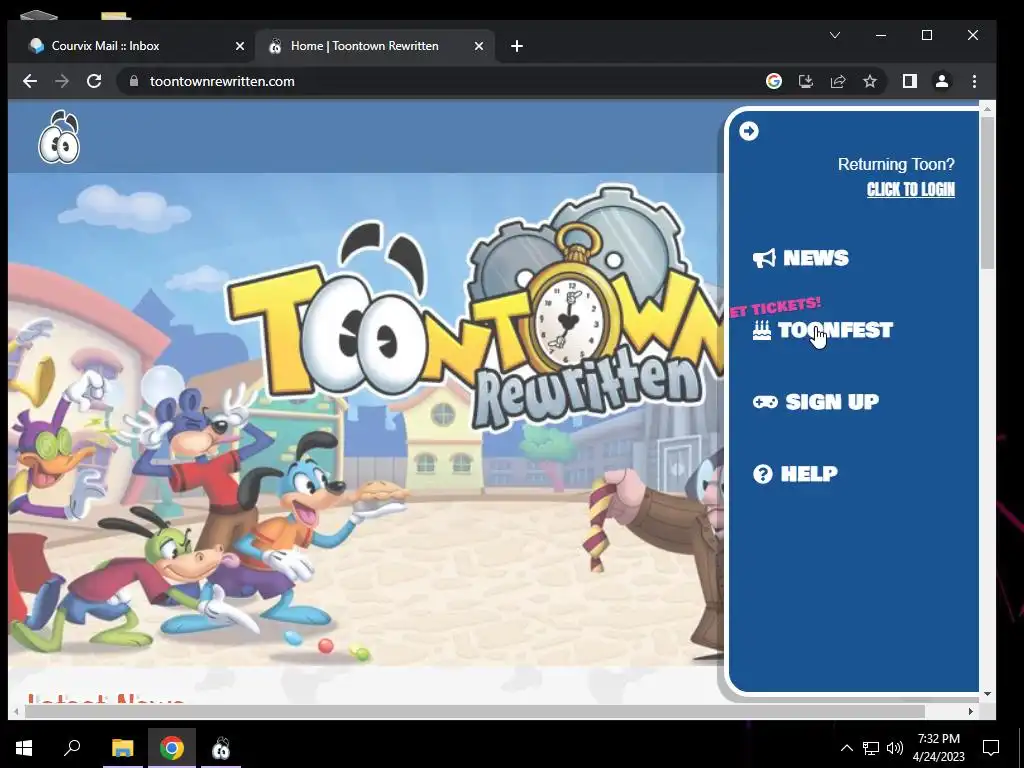The height and width of the screenshot is (768, 1024).
Task: Open the Windows Start menu
Action: click(24, 748)
